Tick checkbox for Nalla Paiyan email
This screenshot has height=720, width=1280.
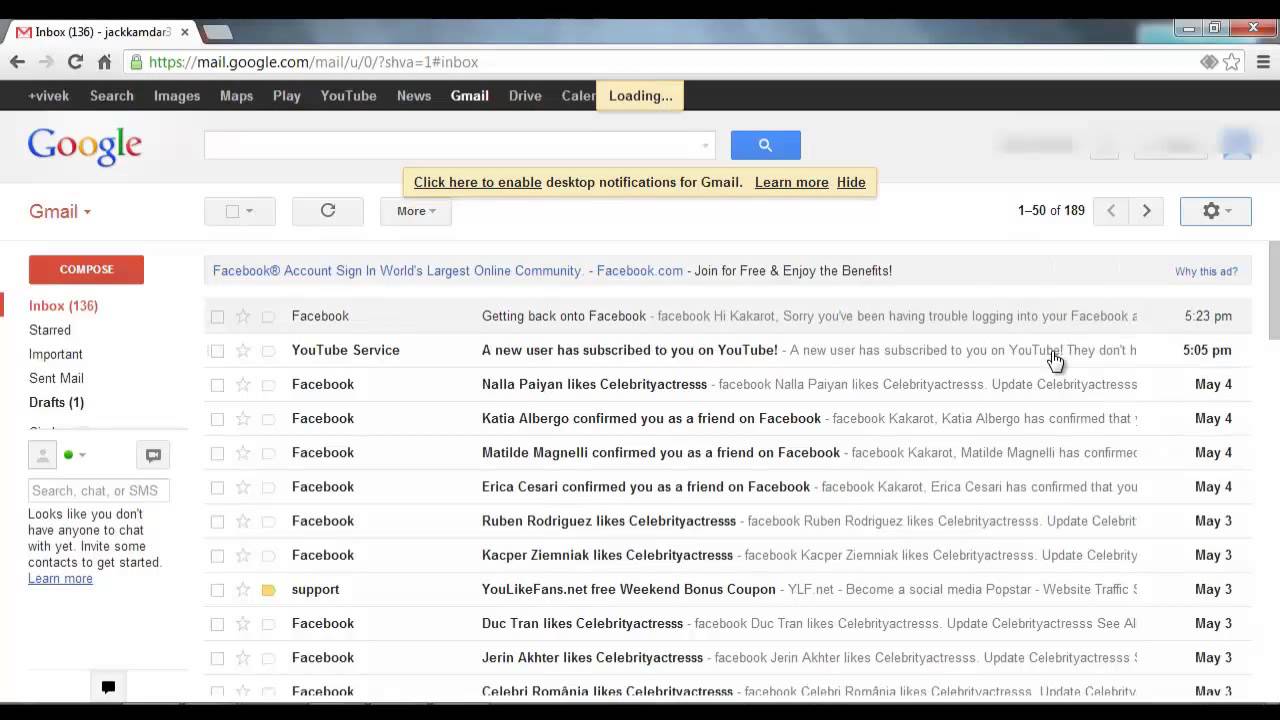pyautogui.click(x=217, y=384)
